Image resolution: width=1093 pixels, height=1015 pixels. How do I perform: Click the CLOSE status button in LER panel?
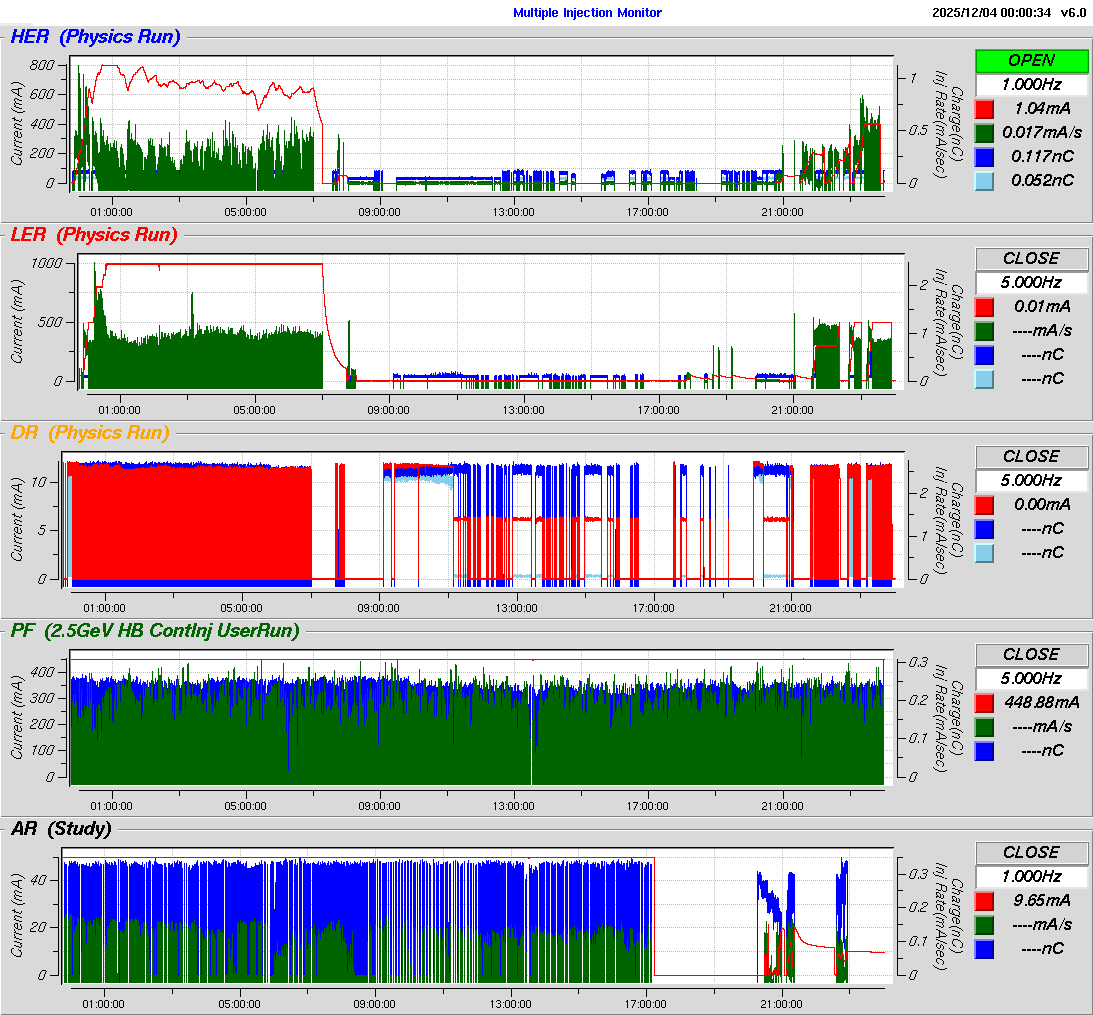pos(1031,259)
